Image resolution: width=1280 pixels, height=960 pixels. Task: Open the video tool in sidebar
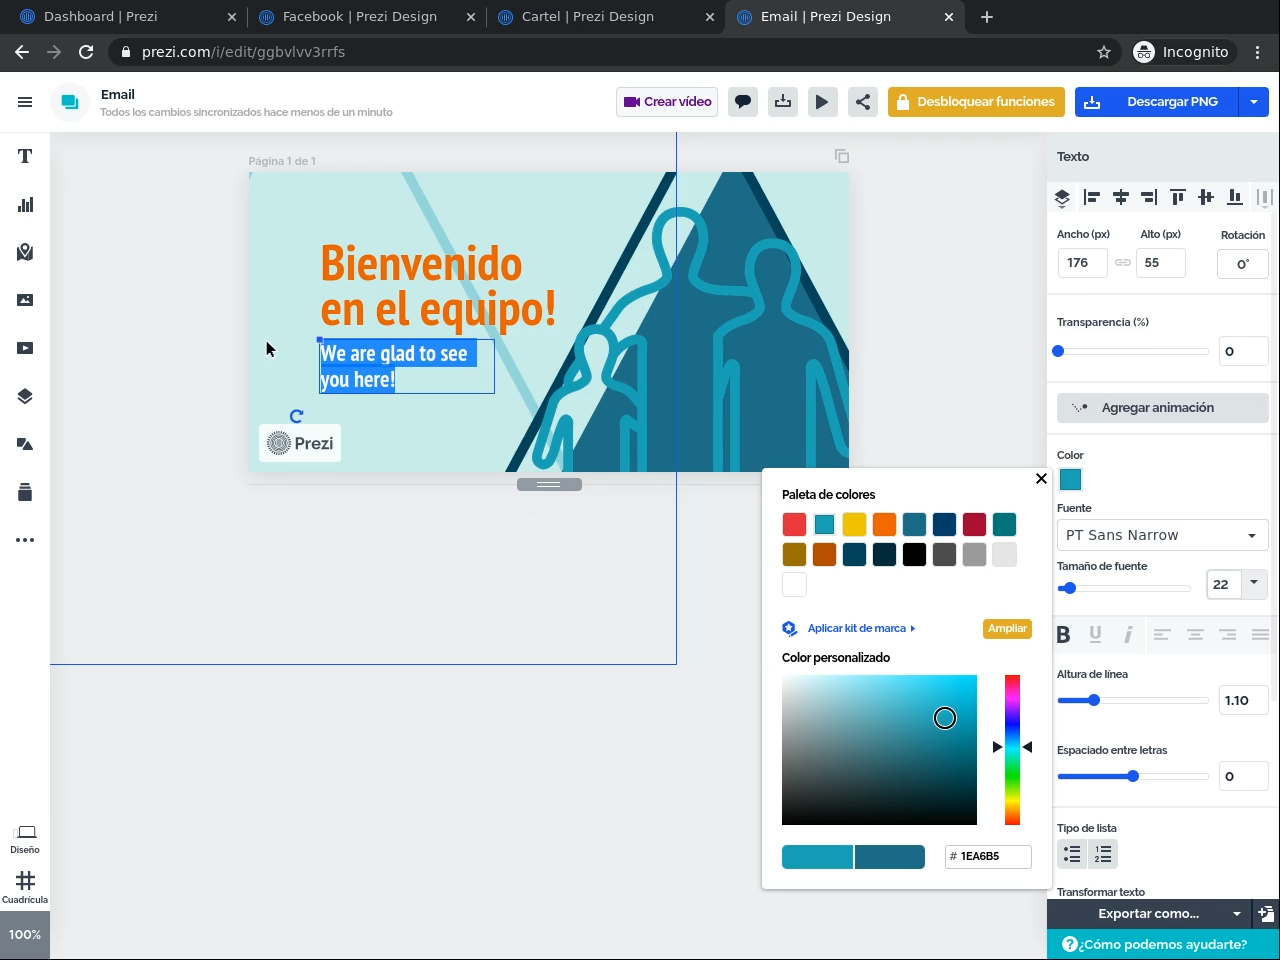25,348
